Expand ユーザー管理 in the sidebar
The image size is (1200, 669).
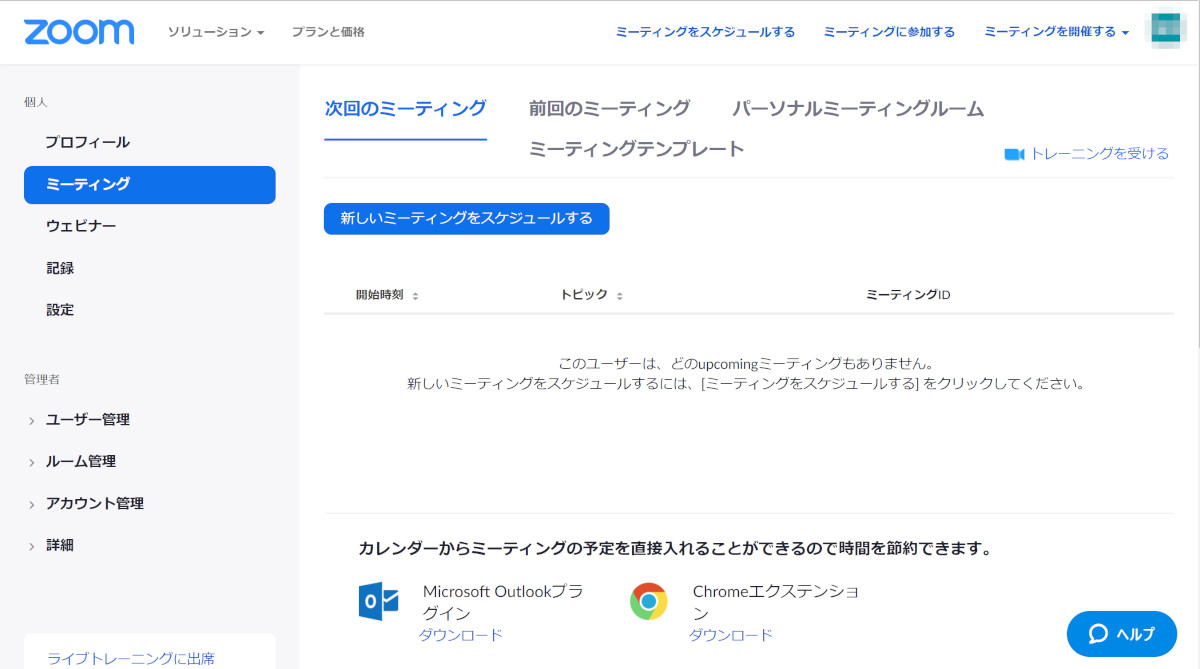pos(87,420)
